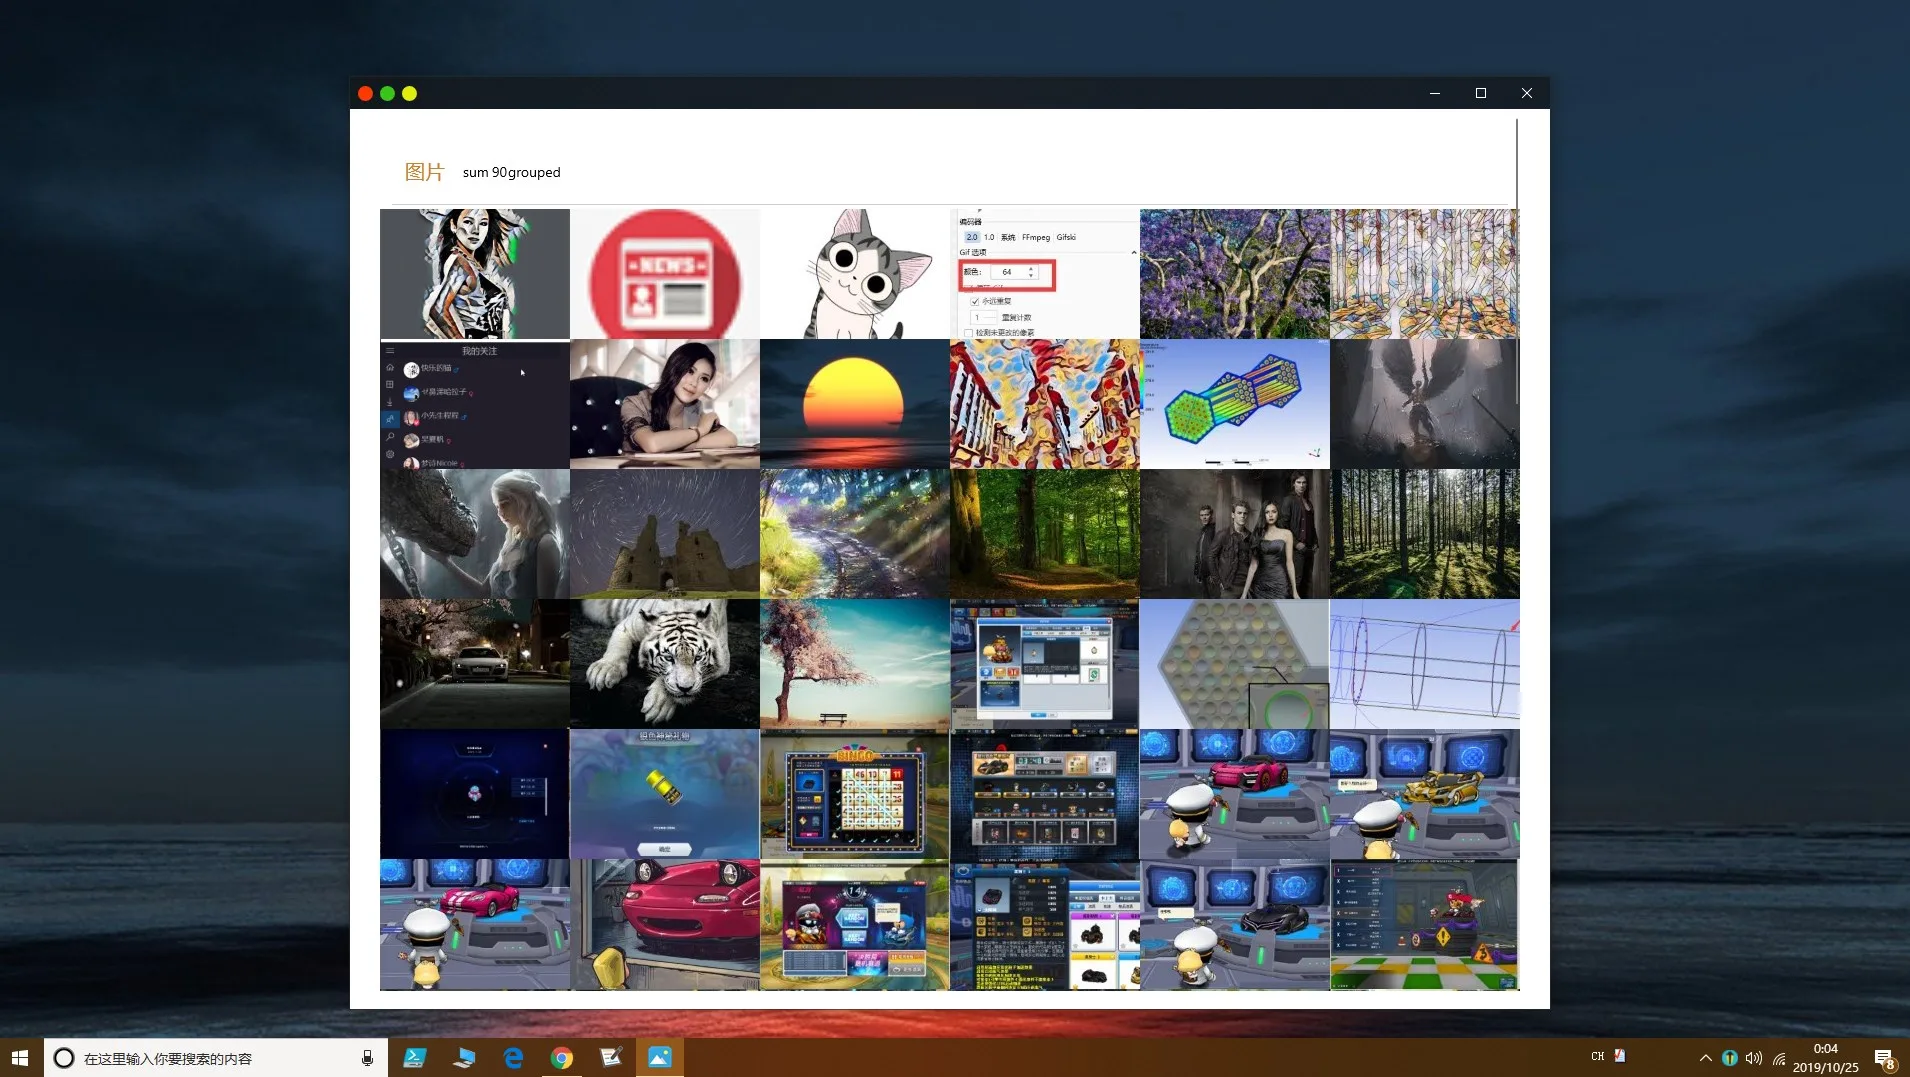This screenshot has height=1077, width=1910.
Task: Open the yellow car garage thumbnail
Action: [1425, 794]
